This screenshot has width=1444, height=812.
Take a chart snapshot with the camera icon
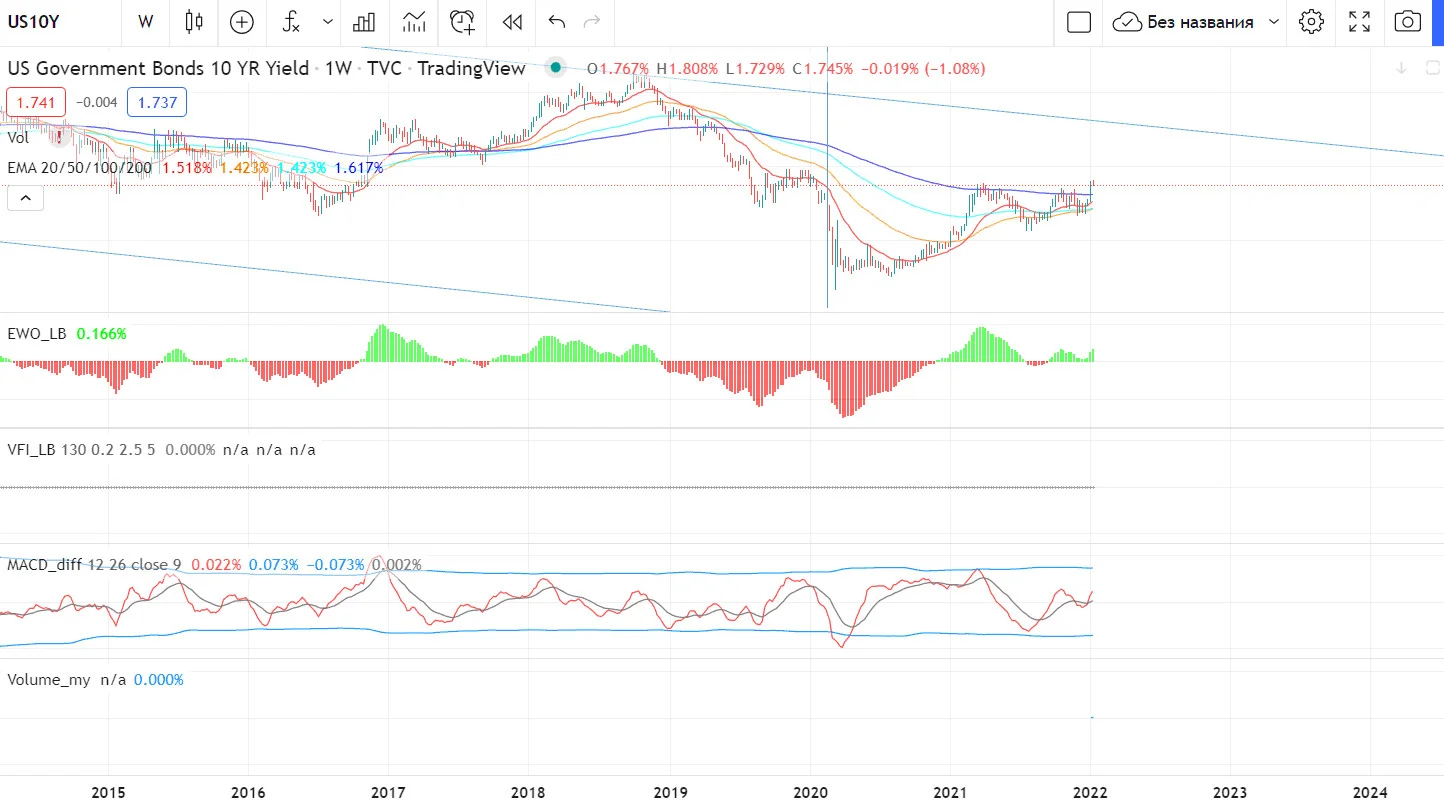[1407, 21]
